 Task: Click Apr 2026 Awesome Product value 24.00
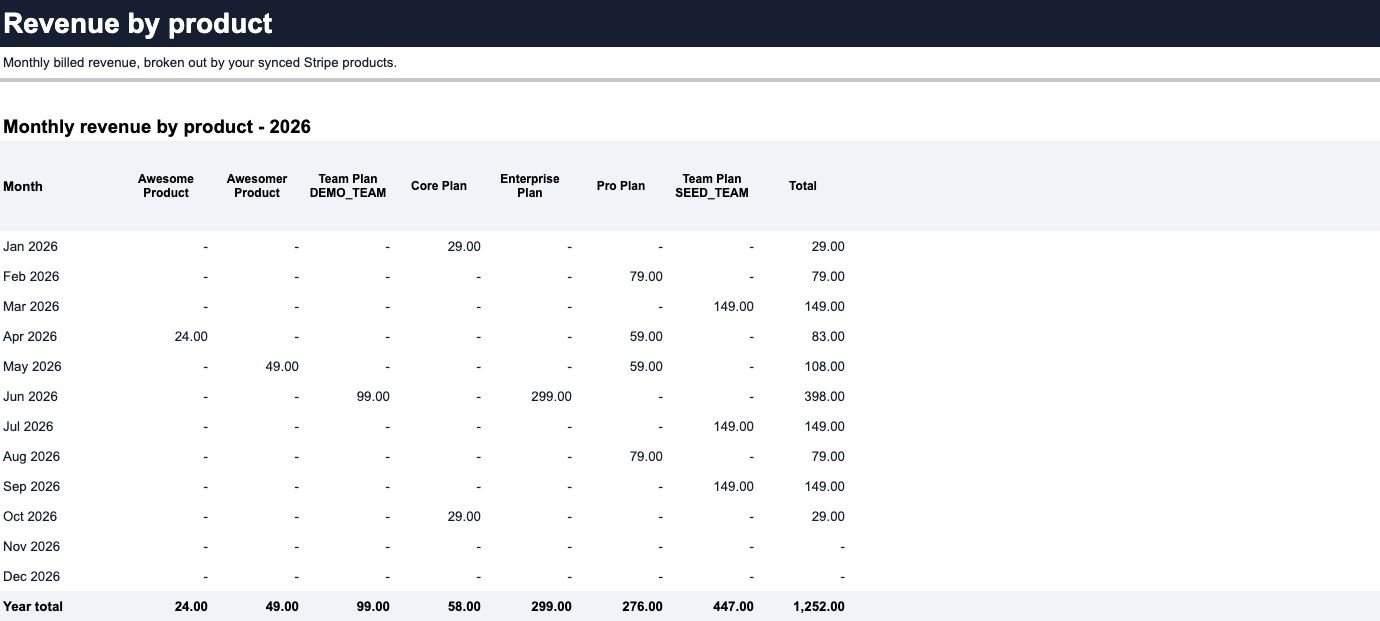point(191,336)
